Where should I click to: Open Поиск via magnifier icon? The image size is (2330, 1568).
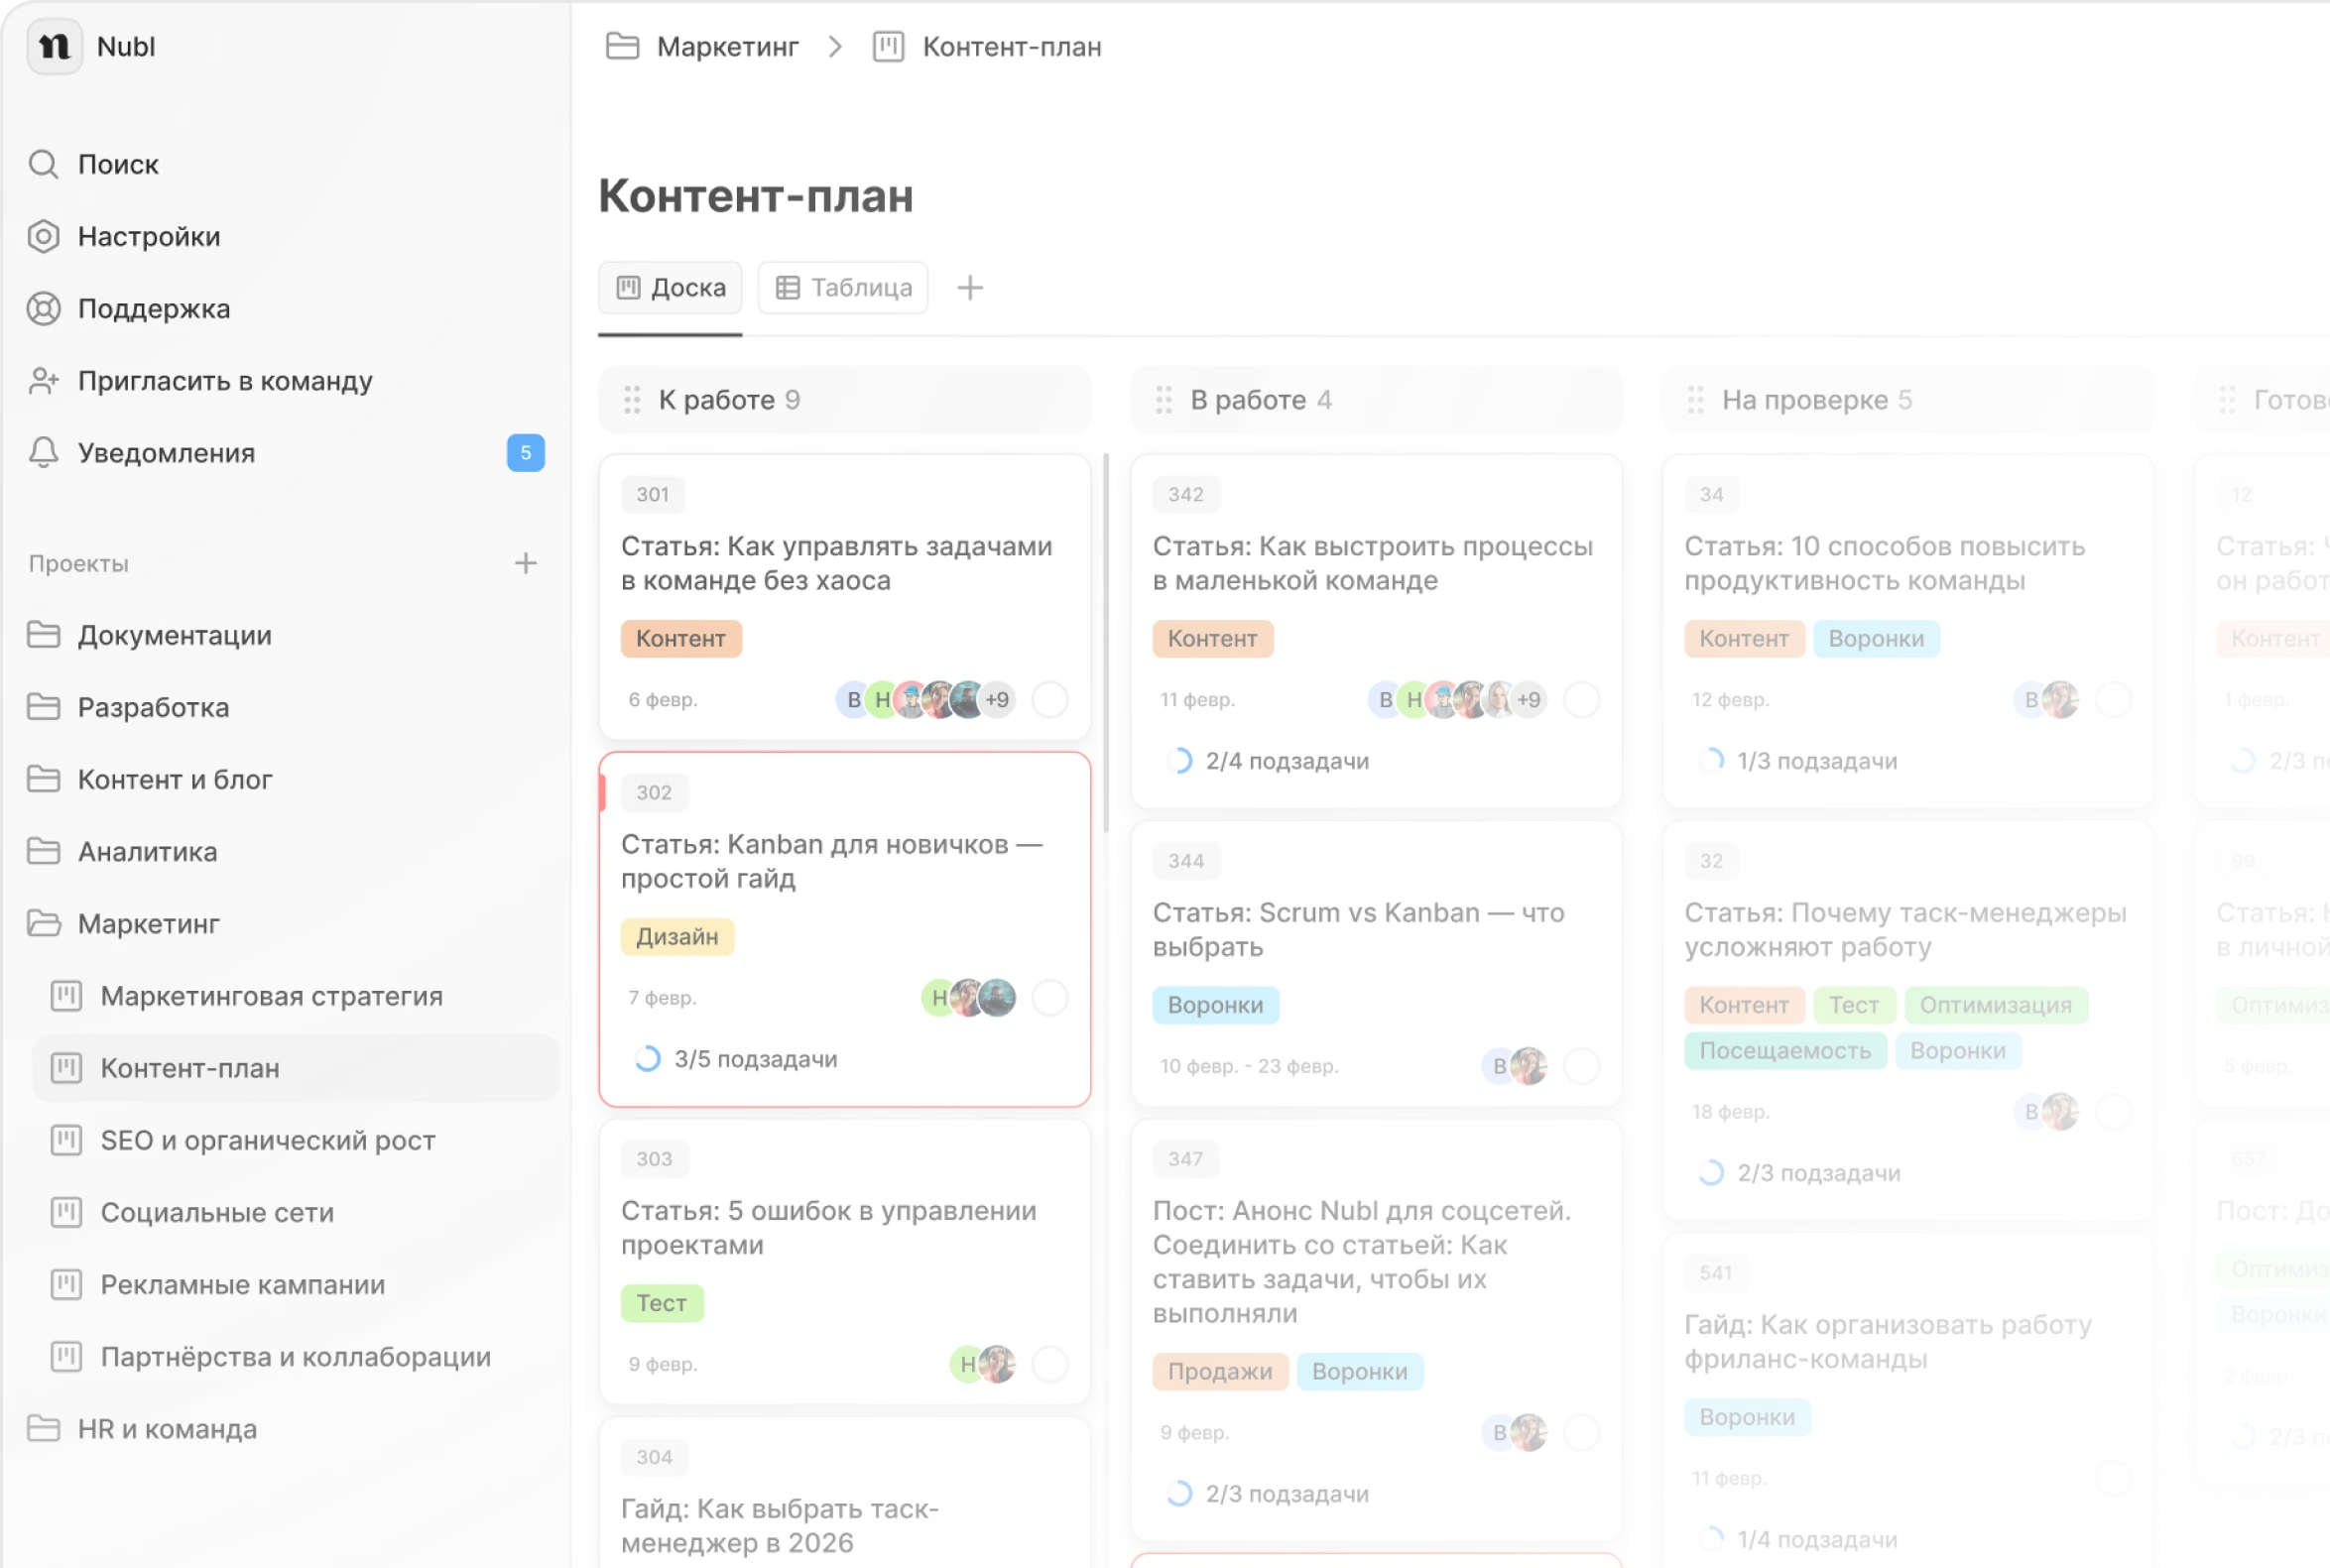(x=43, y=164)
